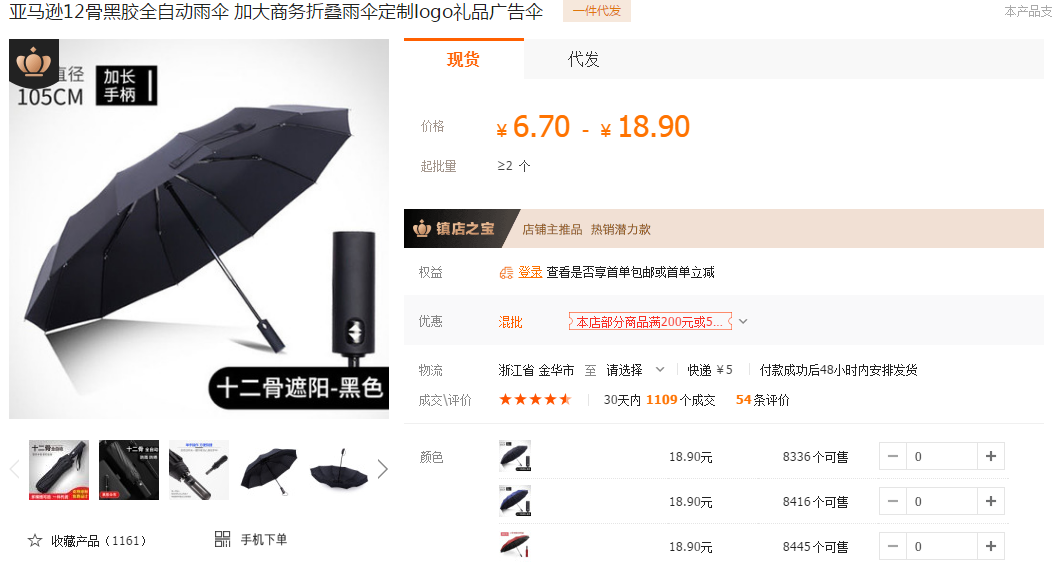Select the red umbrella color swatch
This screenshot has height=565, width=1052.
click(x=515, y=546)
